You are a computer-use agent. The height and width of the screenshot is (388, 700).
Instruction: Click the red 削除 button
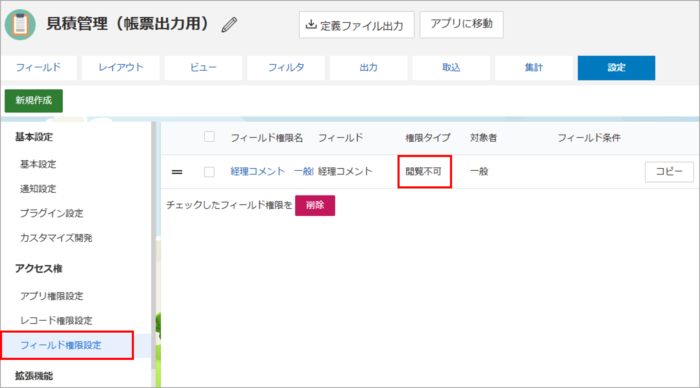315,205
